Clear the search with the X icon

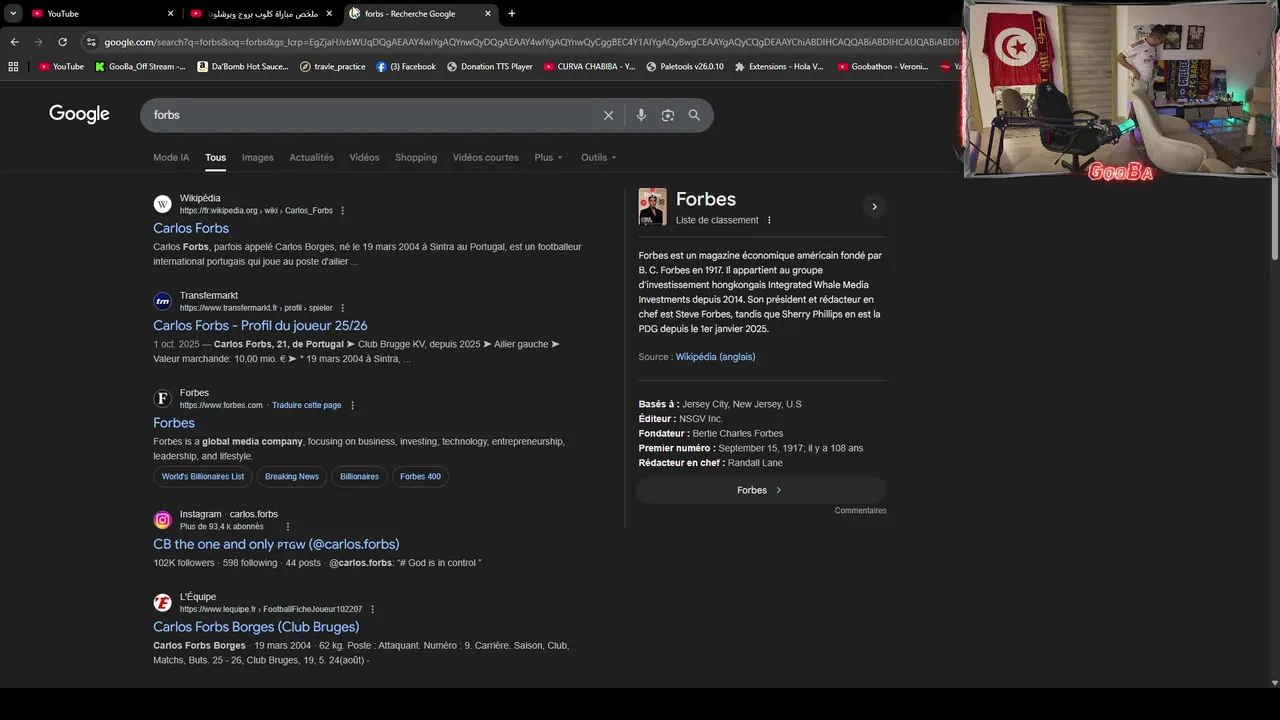(x=608, y=115)
